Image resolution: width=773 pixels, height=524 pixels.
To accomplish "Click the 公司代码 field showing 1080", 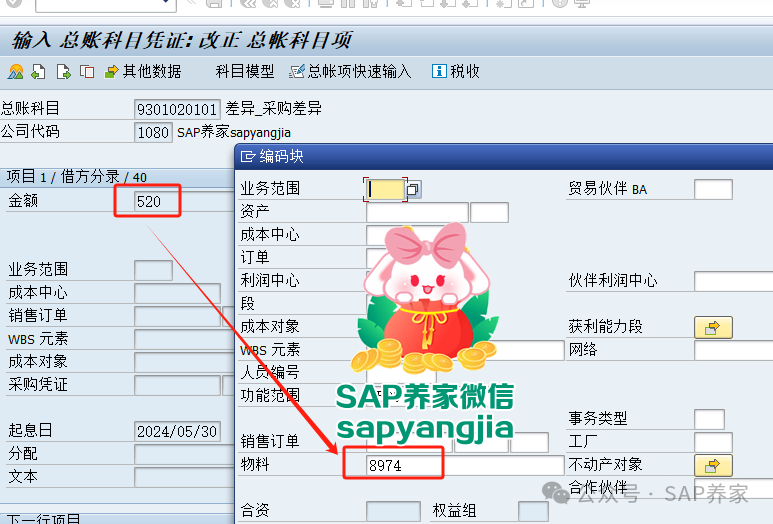I will 153,133.
